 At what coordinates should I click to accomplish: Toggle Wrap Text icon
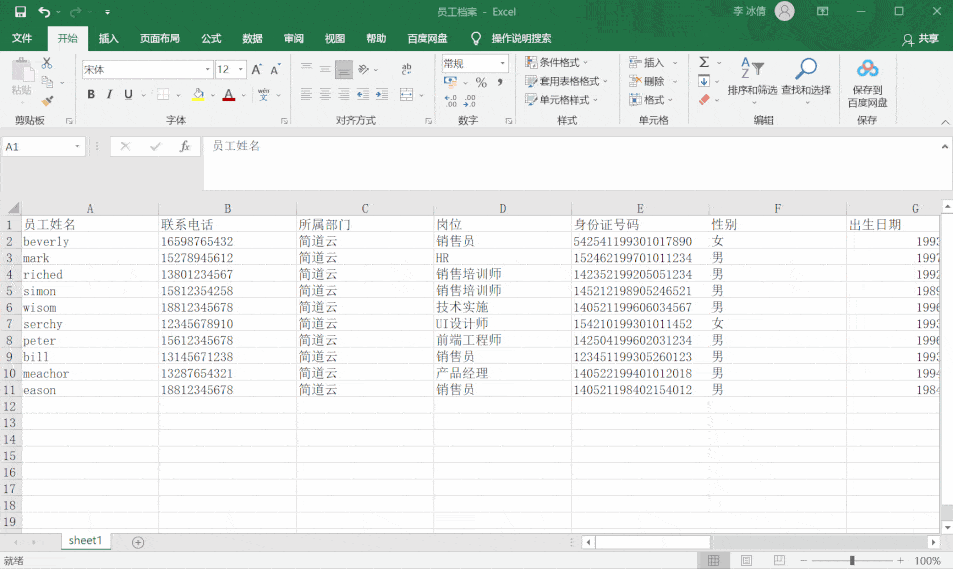[407, 69]
